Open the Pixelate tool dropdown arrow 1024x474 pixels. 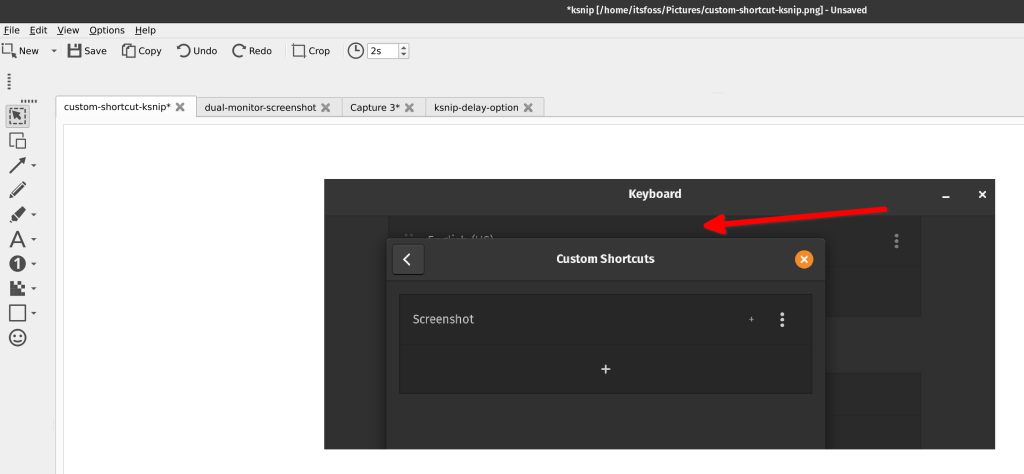(x=34, y=289)
